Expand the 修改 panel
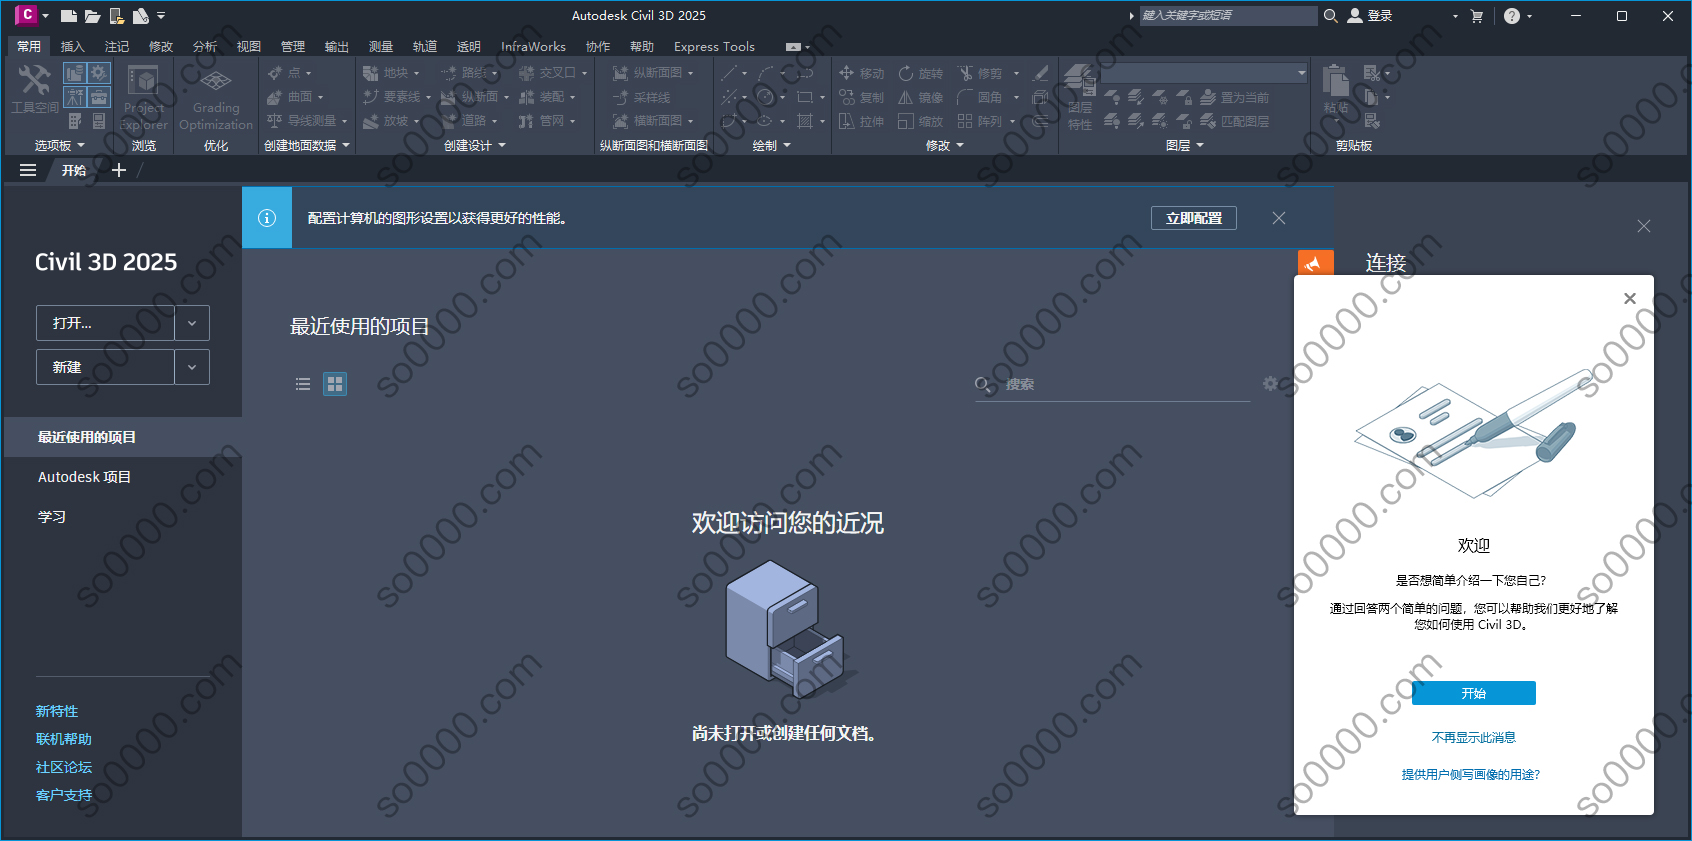This screenshot has height=841, width=1692. pyautogui.click(x=945, y=145)
